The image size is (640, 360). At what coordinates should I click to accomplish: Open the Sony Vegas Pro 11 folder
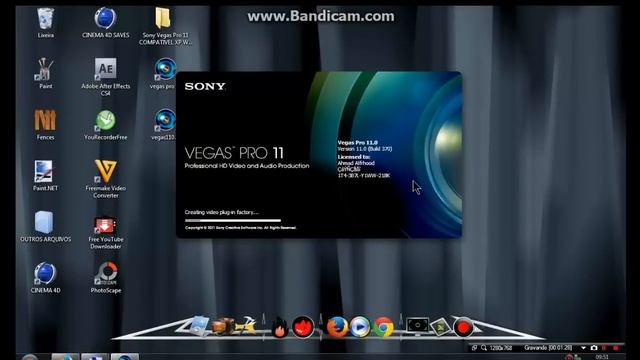[165, 25]
